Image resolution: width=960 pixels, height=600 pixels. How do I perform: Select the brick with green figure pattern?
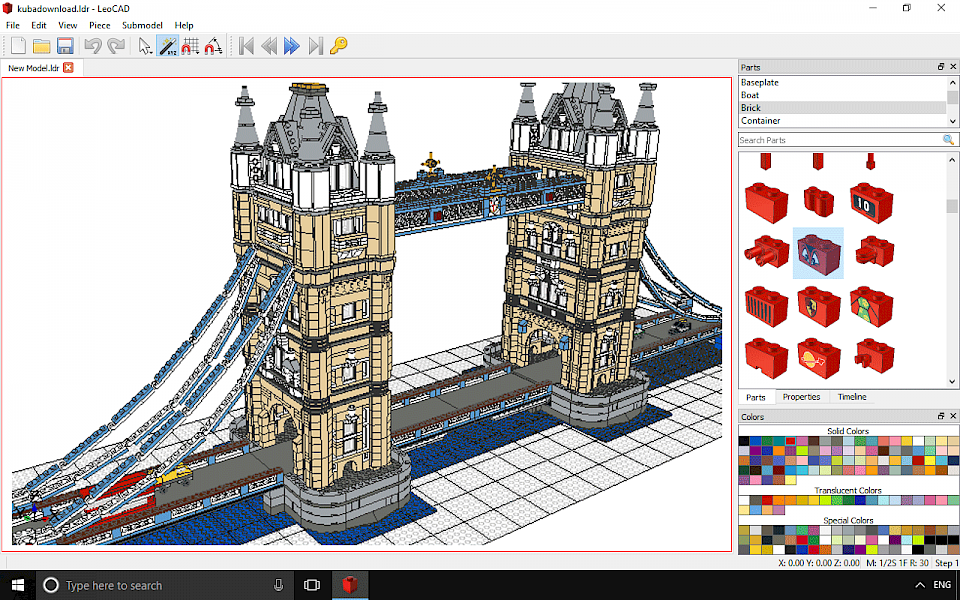(x=871, y=306)
